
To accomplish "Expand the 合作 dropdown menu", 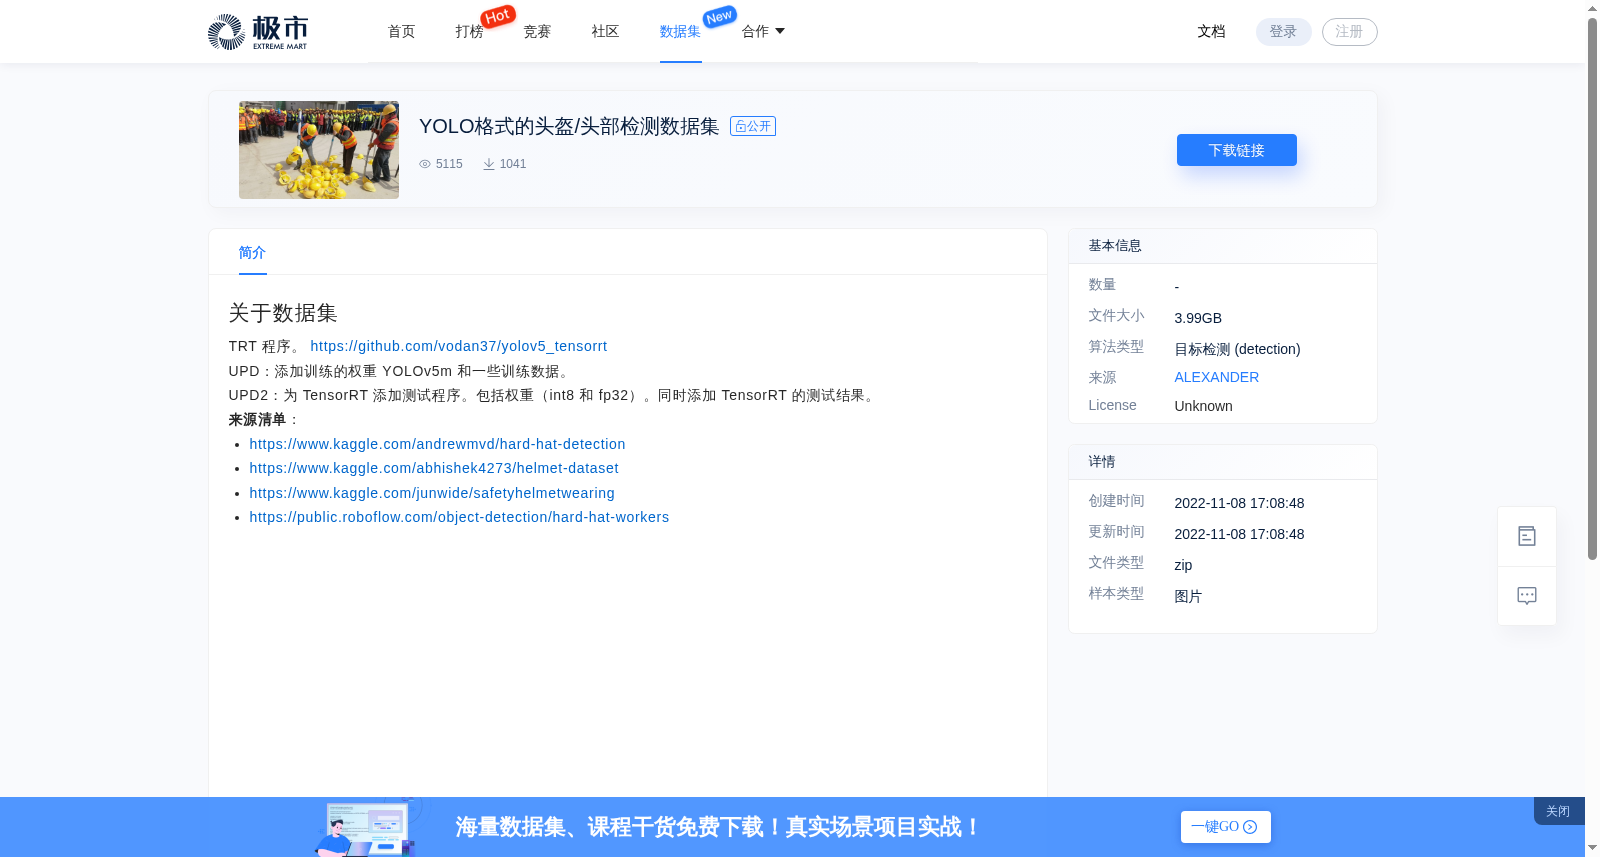I will 763,32.
